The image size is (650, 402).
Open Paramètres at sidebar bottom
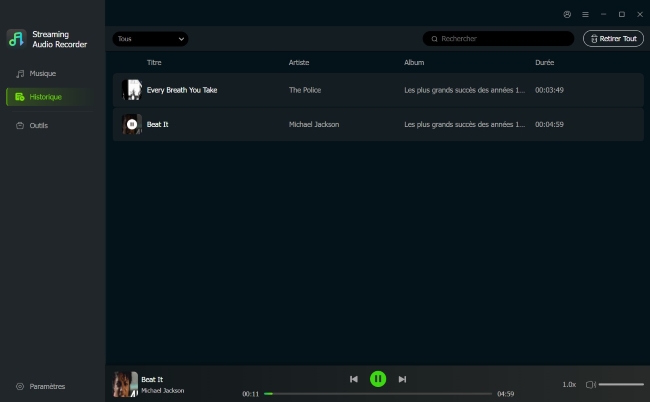pos(40,386)
